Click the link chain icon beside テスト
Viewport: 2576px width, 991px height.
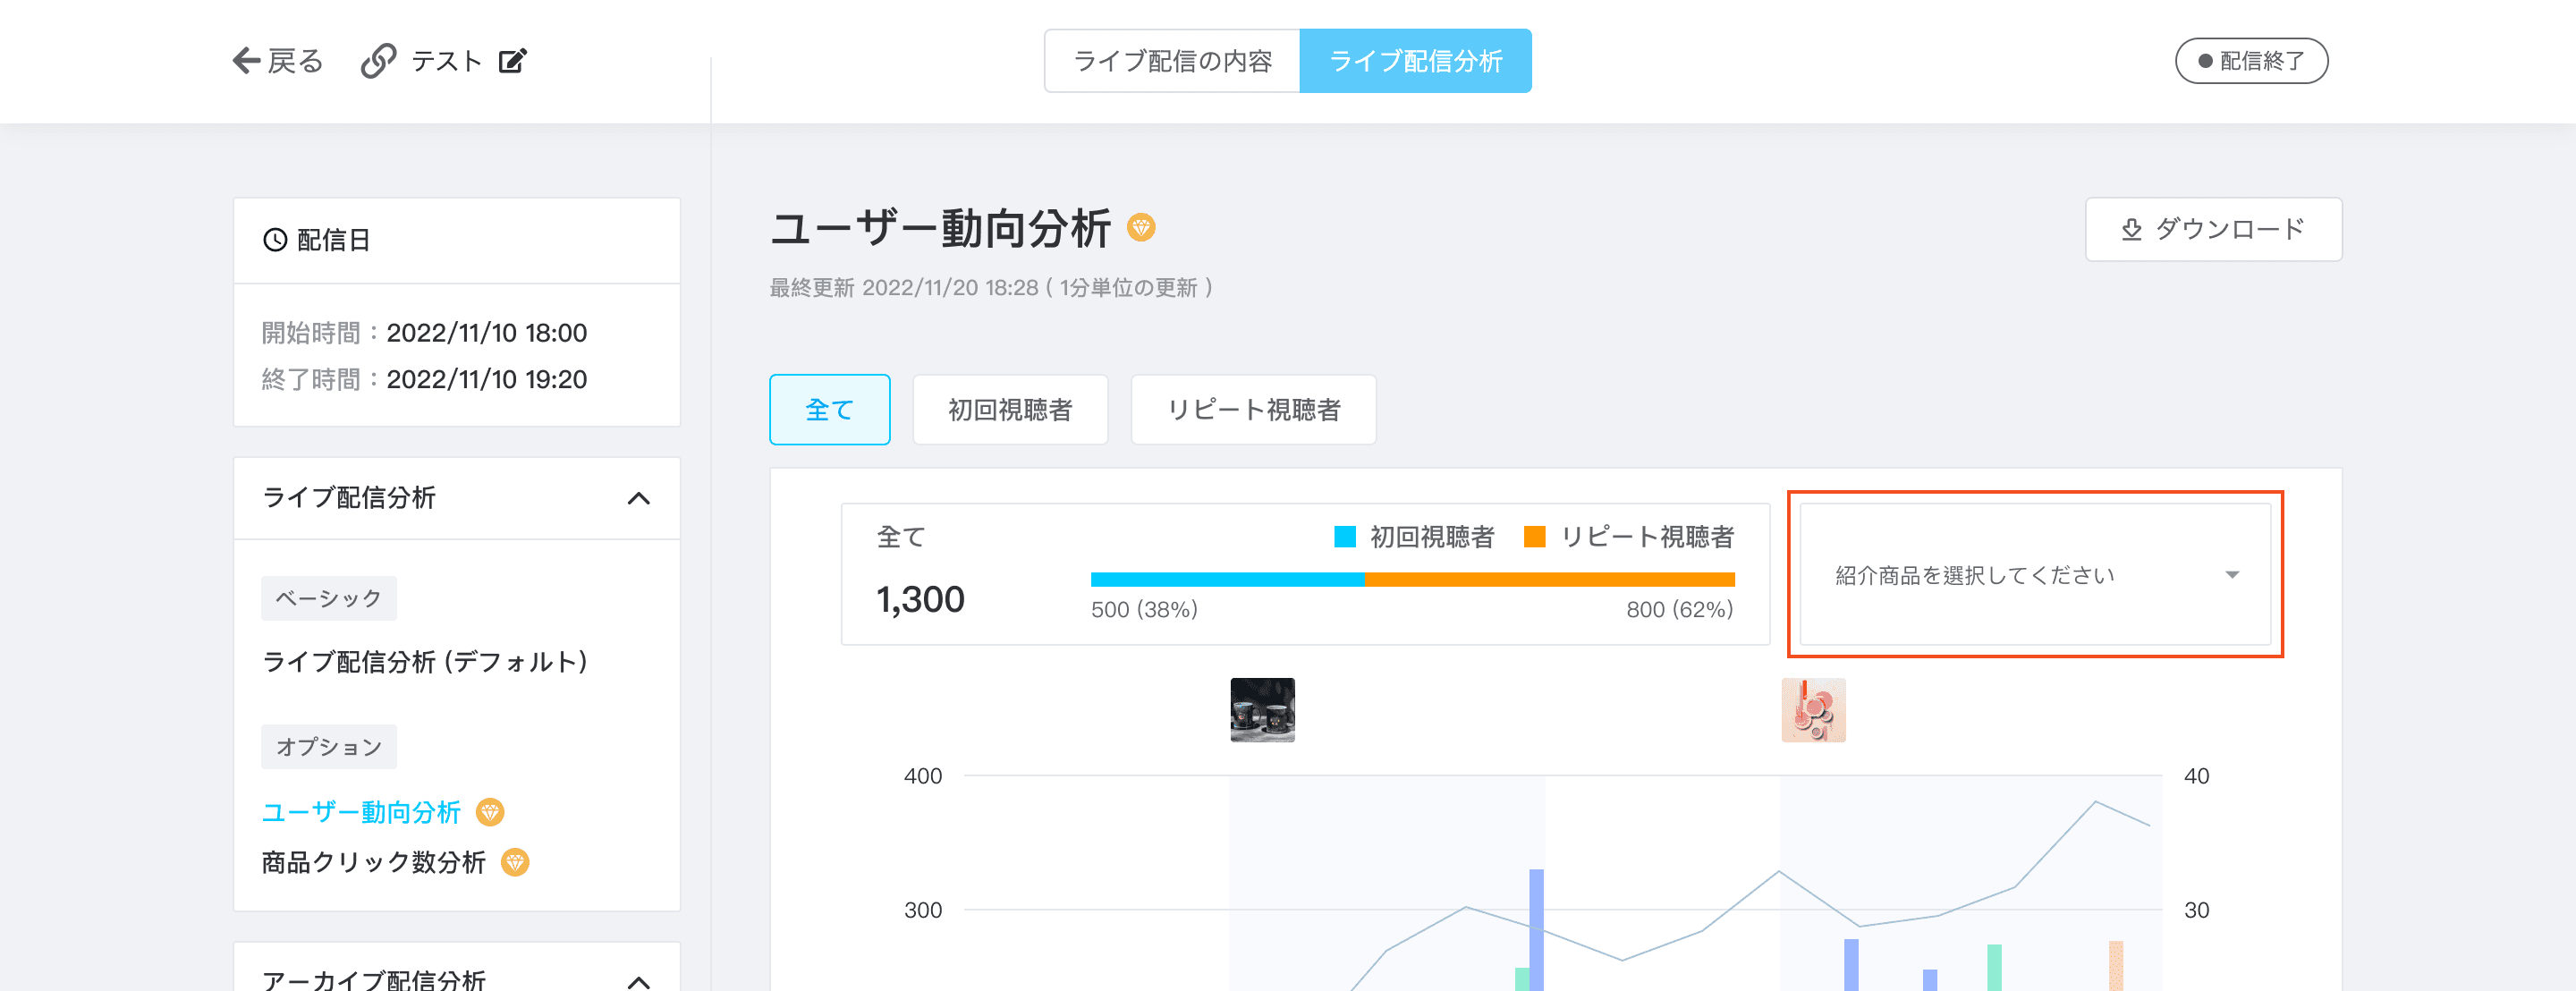pos(379,61)
